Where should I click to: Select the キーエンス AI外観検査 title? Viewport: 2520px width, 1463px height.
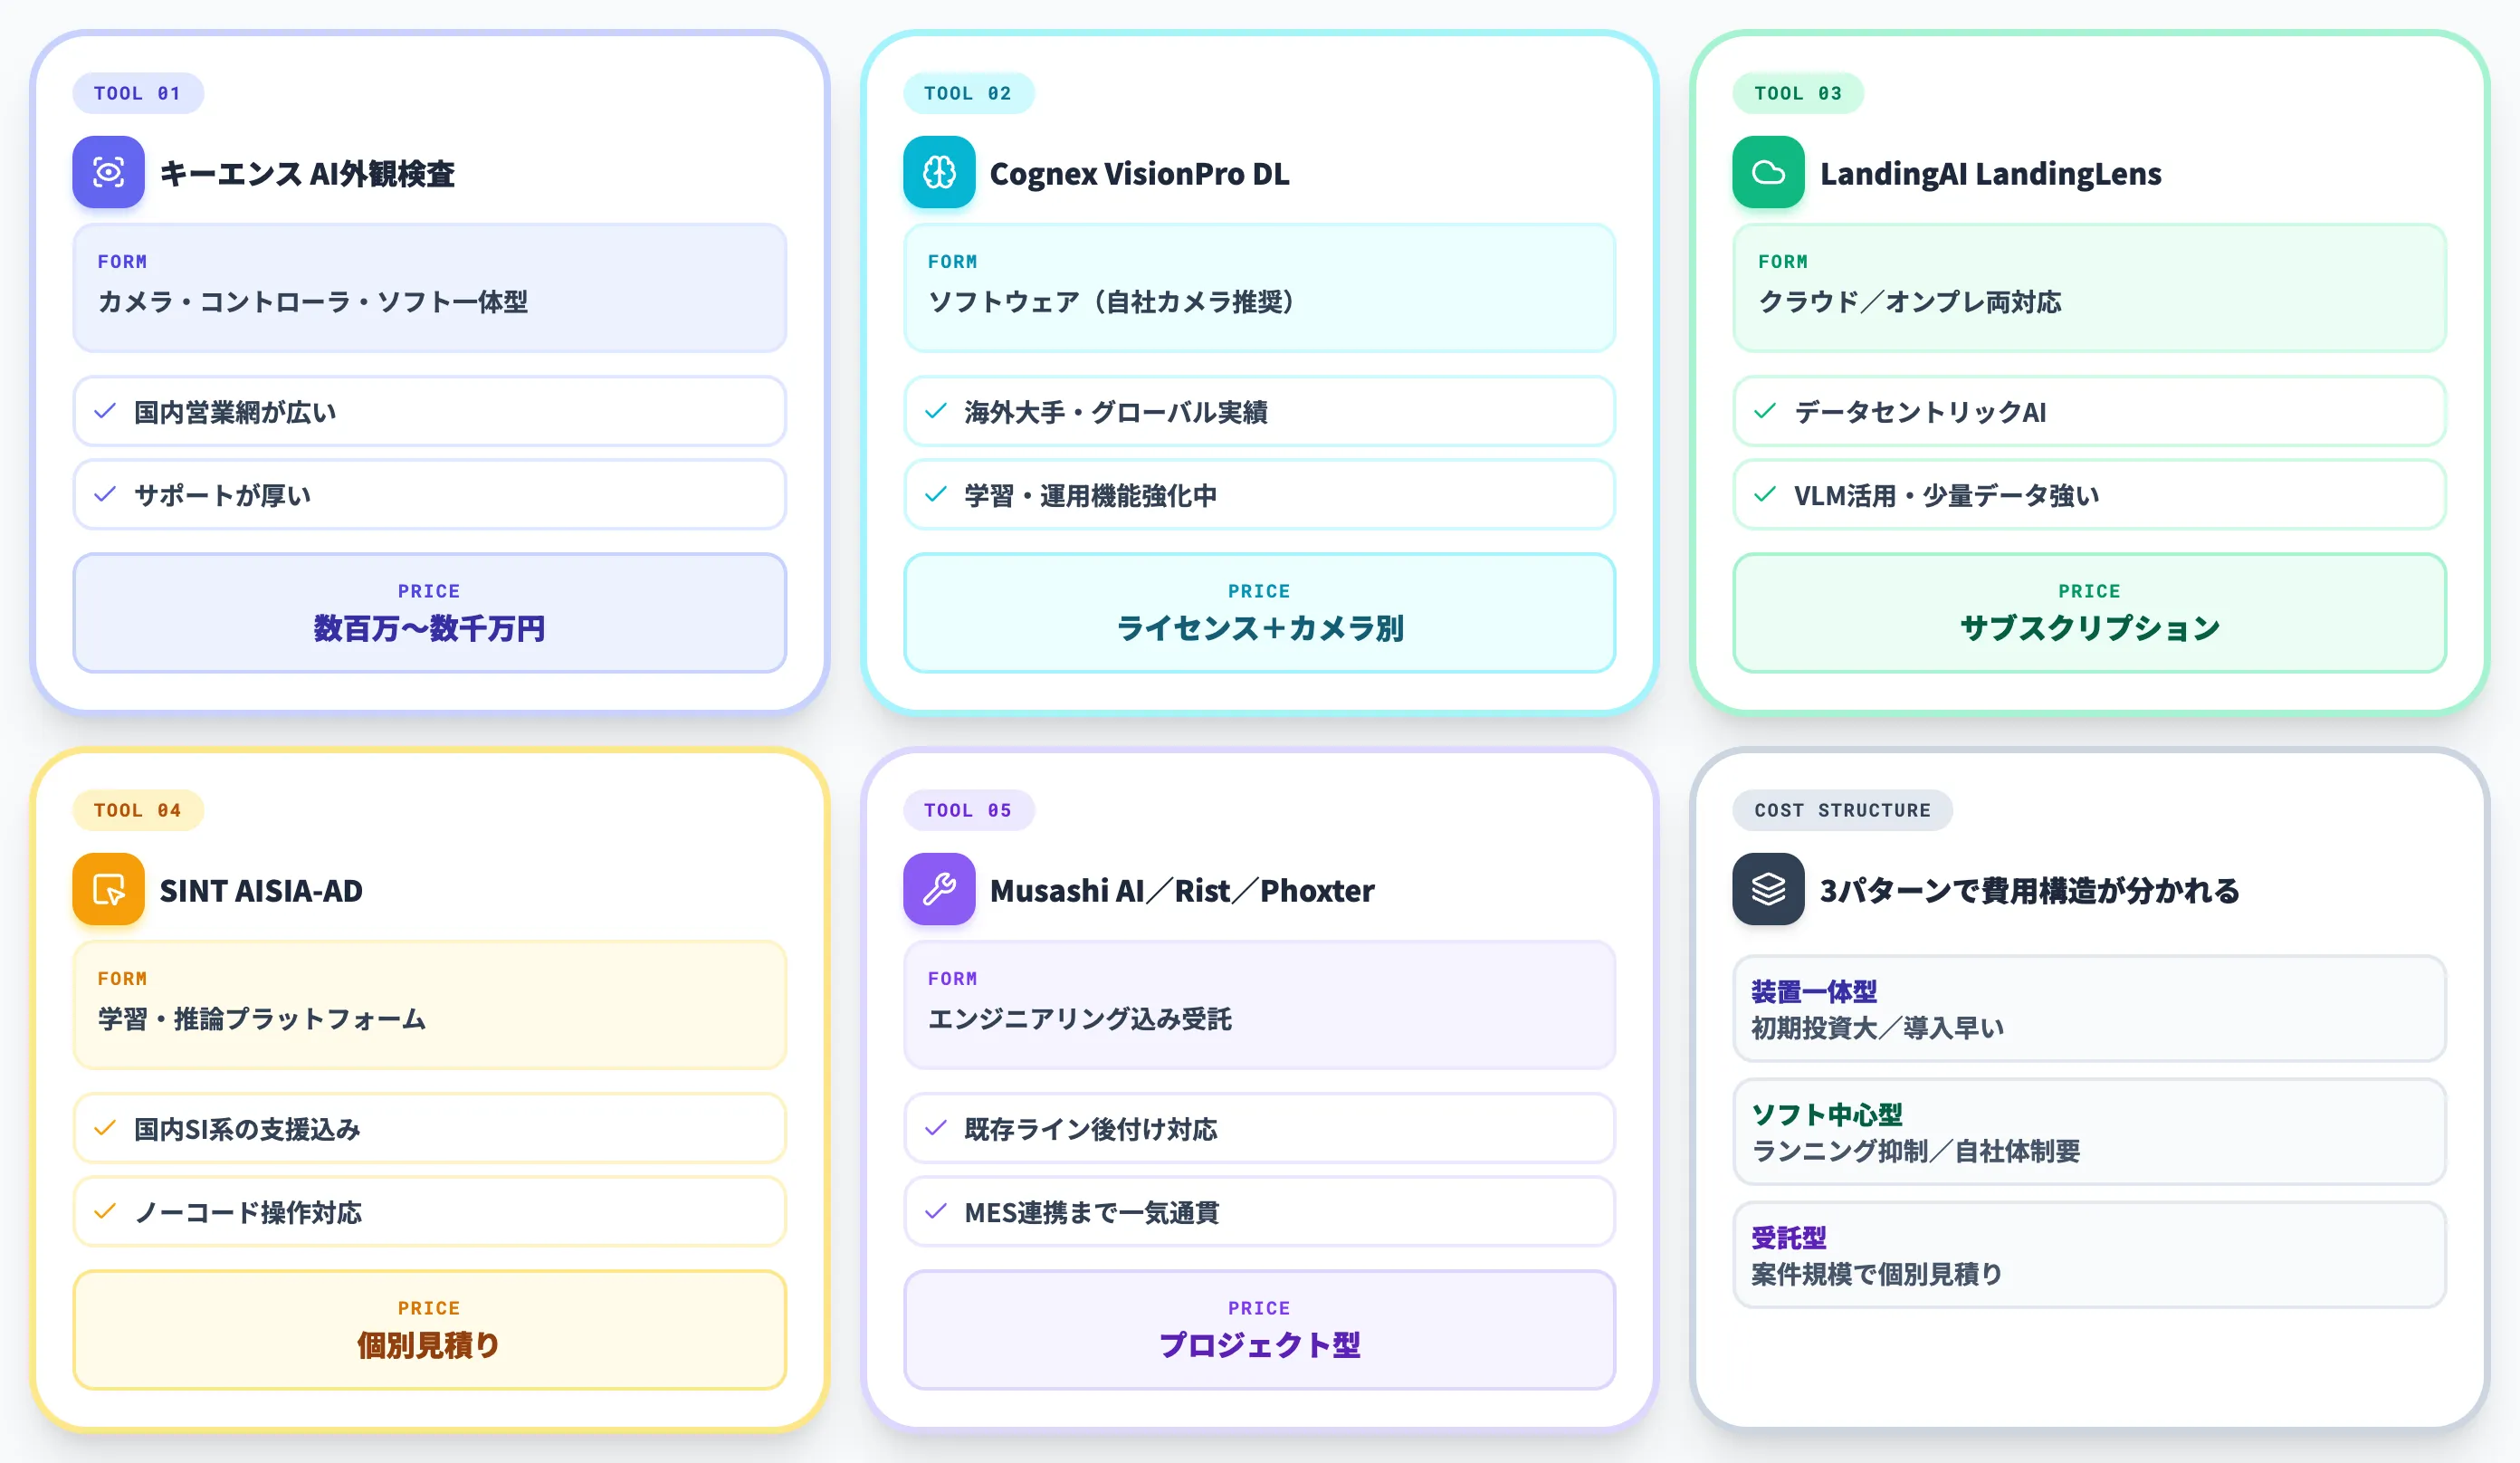click(307, 174)
